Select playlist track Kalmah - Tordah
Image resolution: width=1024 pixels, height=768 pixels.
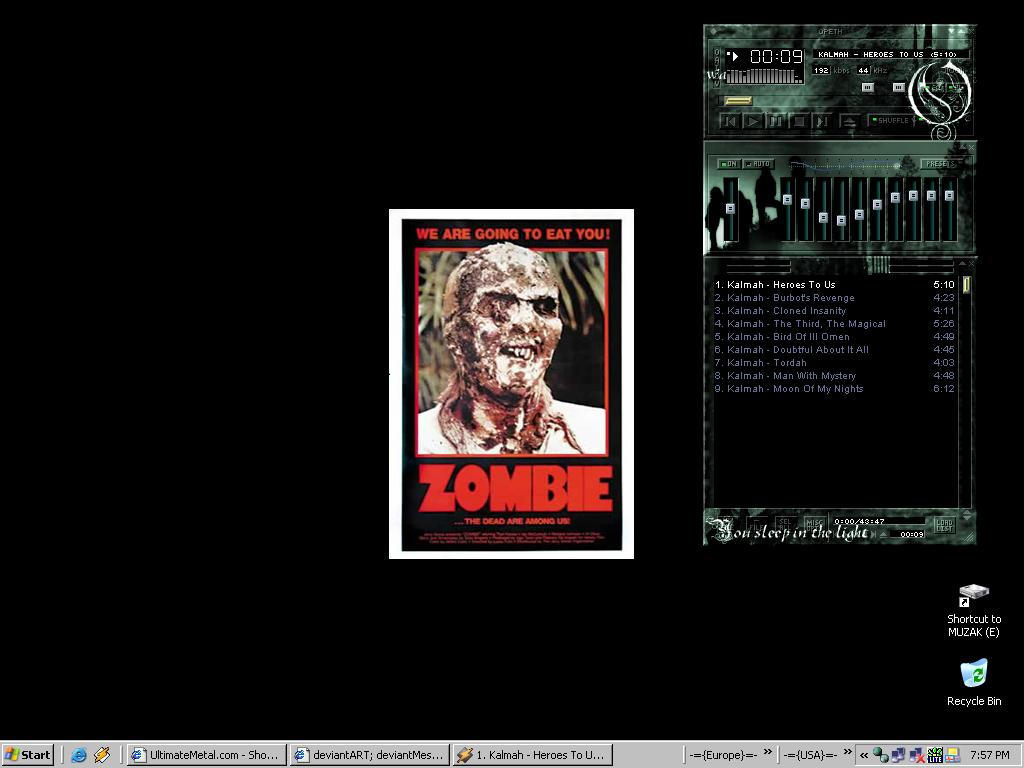point(835,363)
